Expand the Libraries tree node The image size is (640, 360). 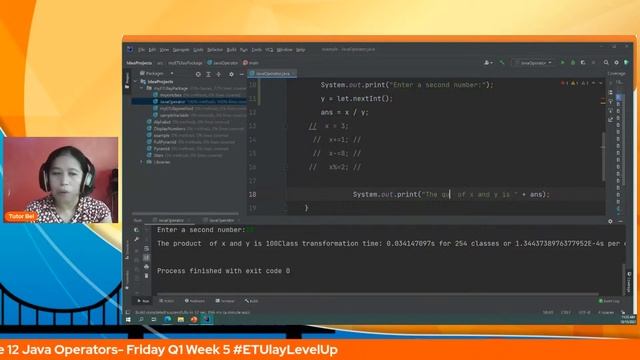(x=142, y=162)
